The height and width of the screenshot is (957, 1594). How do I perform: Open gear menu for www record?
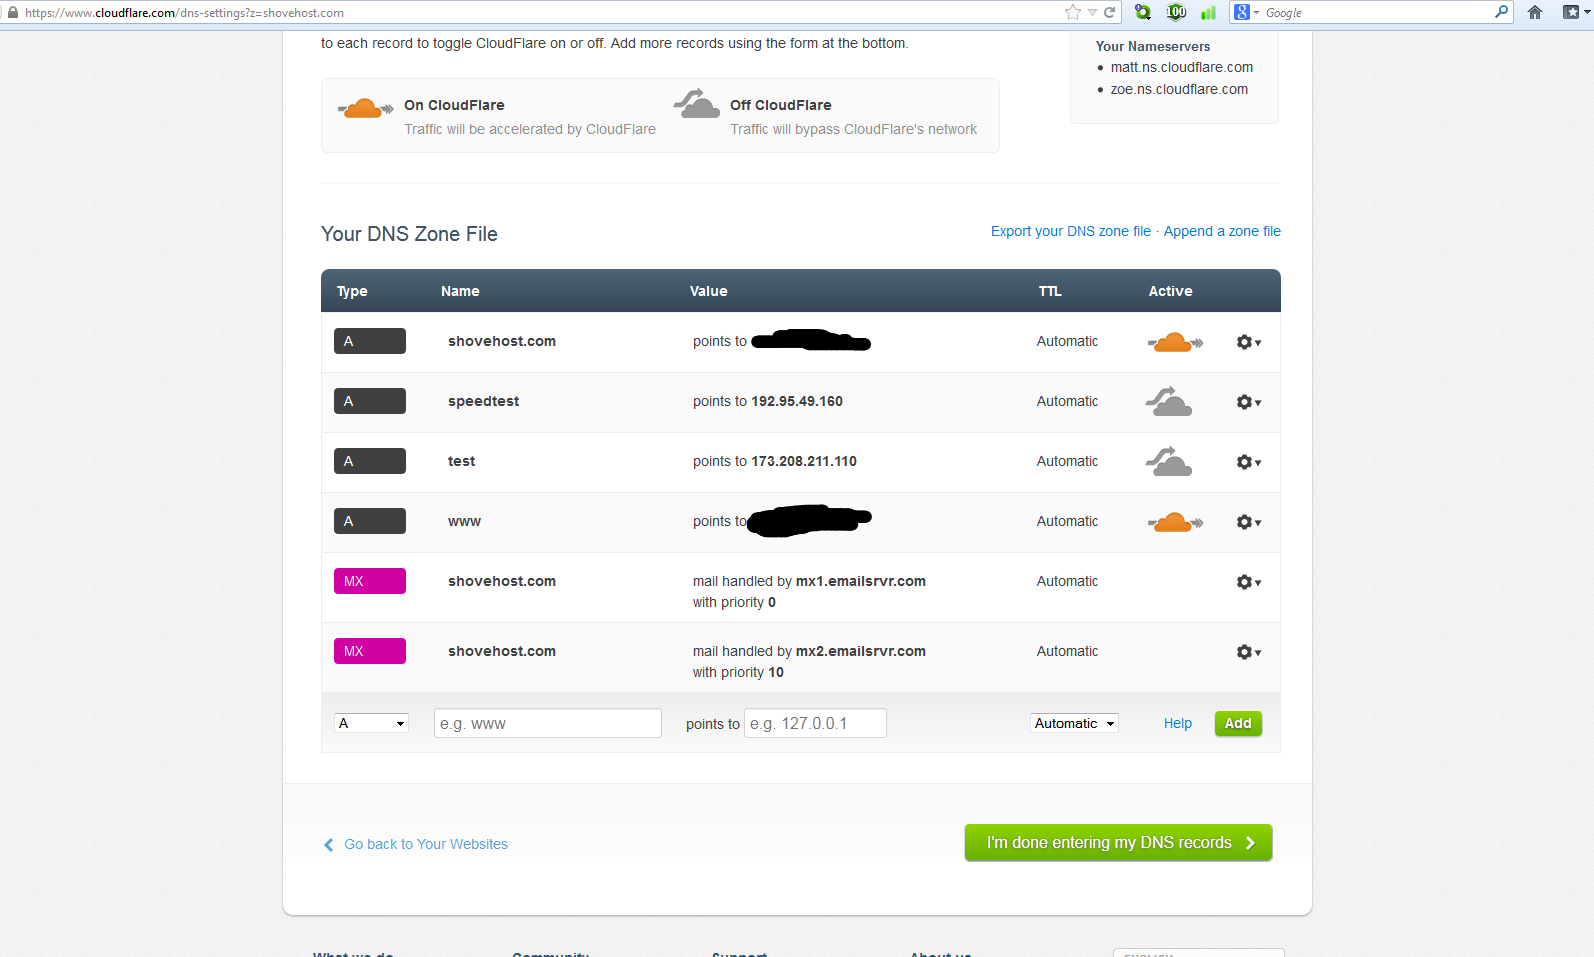1248,522
